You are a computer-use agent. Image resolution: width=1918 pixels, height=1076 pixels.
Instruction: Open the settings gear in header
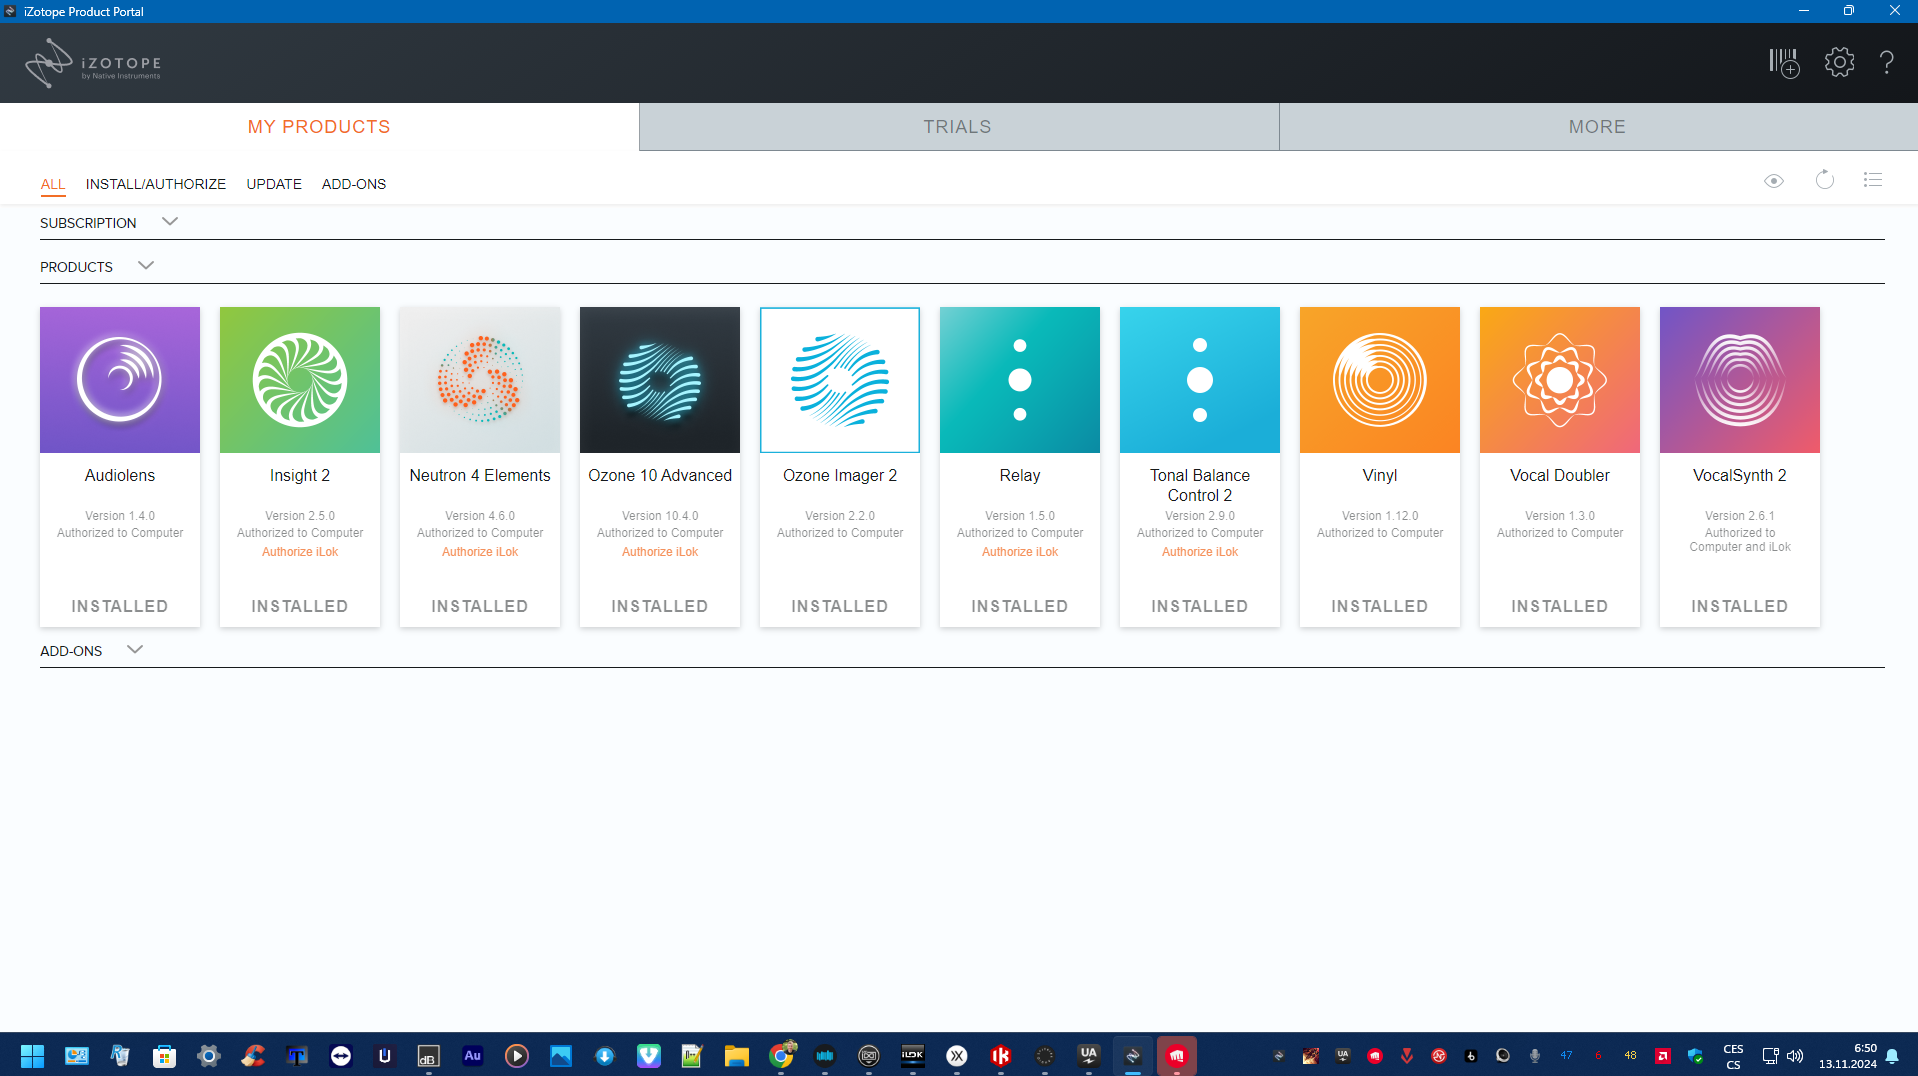click(1839, 62)
